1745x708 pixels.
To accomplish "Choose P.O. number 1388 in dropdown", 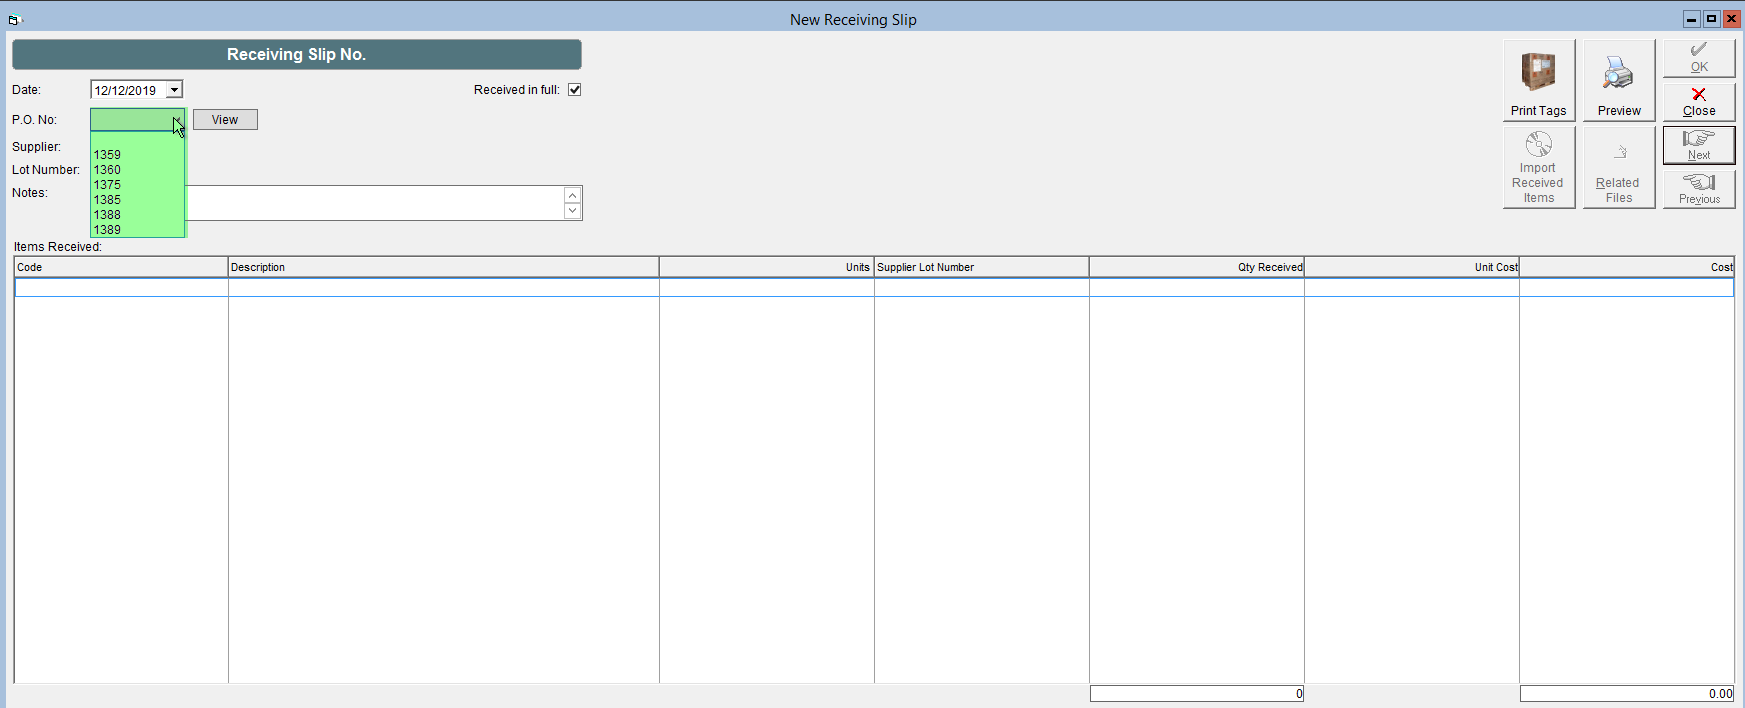I will click(x=137, y=215).
